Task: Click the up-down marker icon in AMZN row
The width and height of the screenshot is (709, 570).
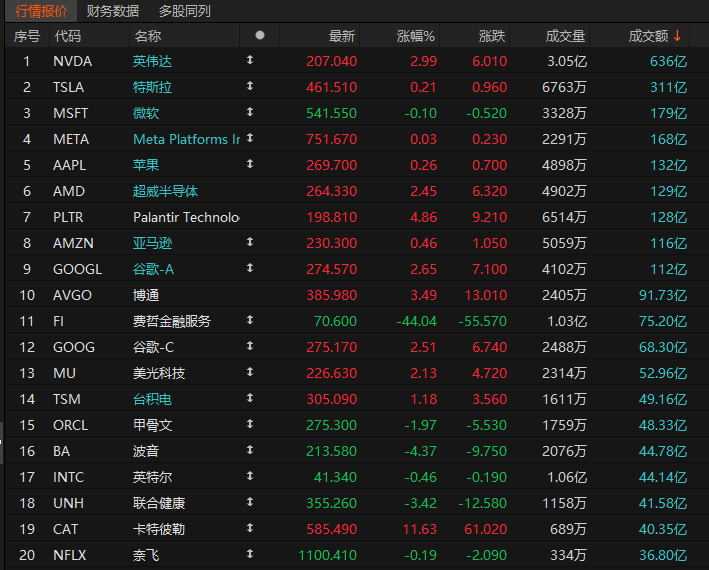Action: [250, 242]
